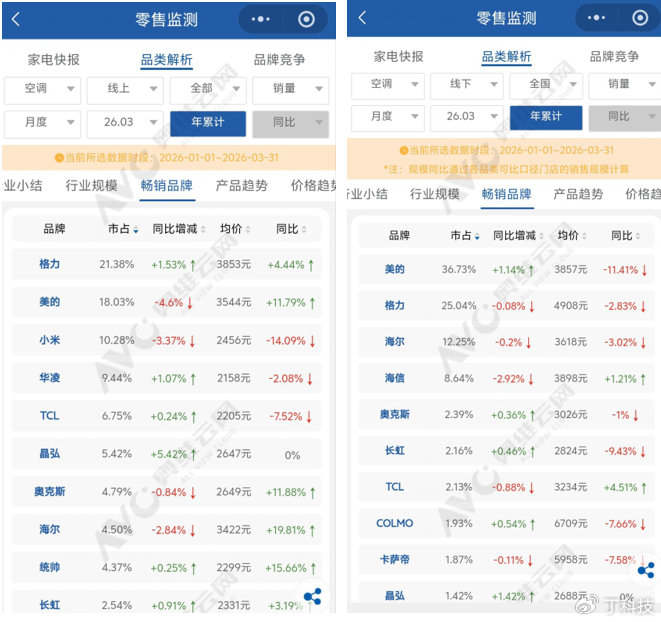Open COLMO brand in right panel list
This screenshot has width=661, height=622.
[x=395, y=523]
